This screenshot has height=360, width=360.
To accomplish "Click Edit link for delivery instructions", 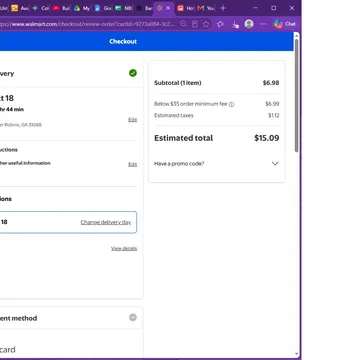I will click(x=133, y=164).
